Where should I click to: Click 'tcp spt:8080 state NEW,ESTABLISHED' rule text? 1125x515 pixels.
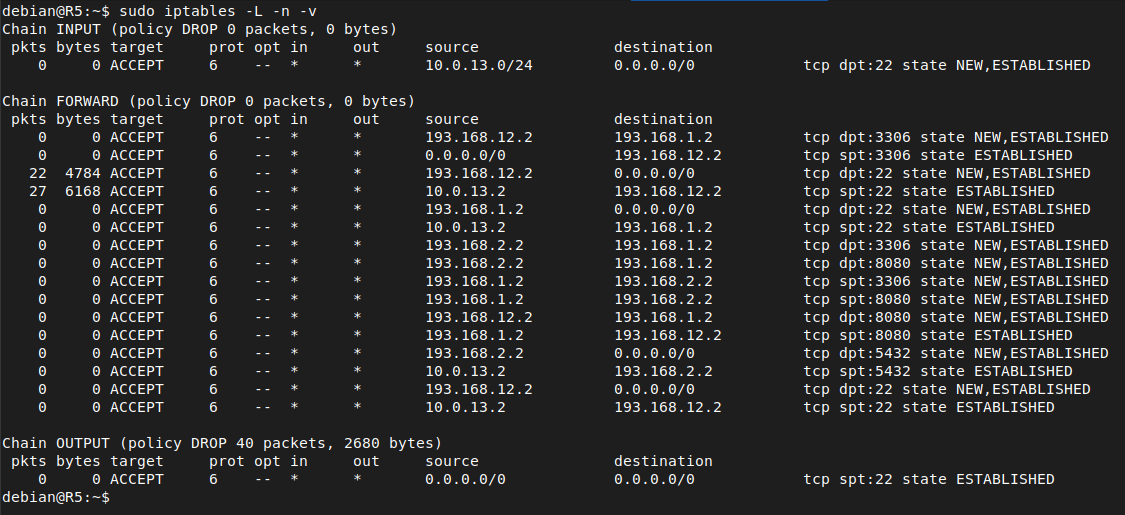click(956, 299)
